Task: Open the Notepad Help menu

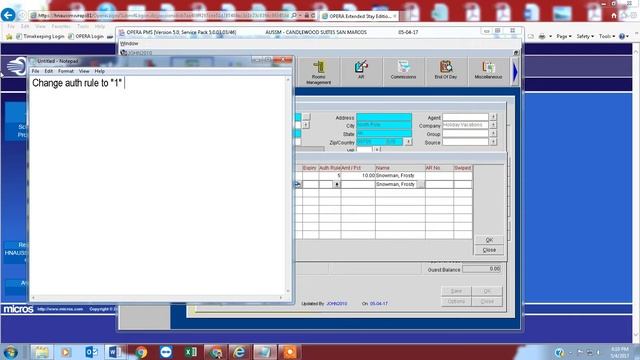Action: click(x=100, y=71)
